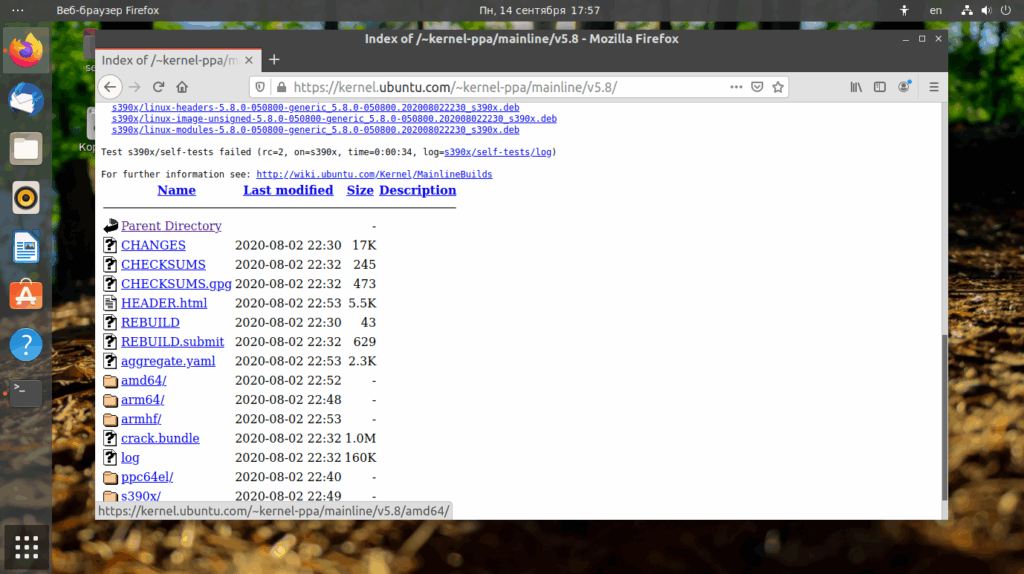
Task: Open the Library history and bookmarks
Action: pos(856,87)
